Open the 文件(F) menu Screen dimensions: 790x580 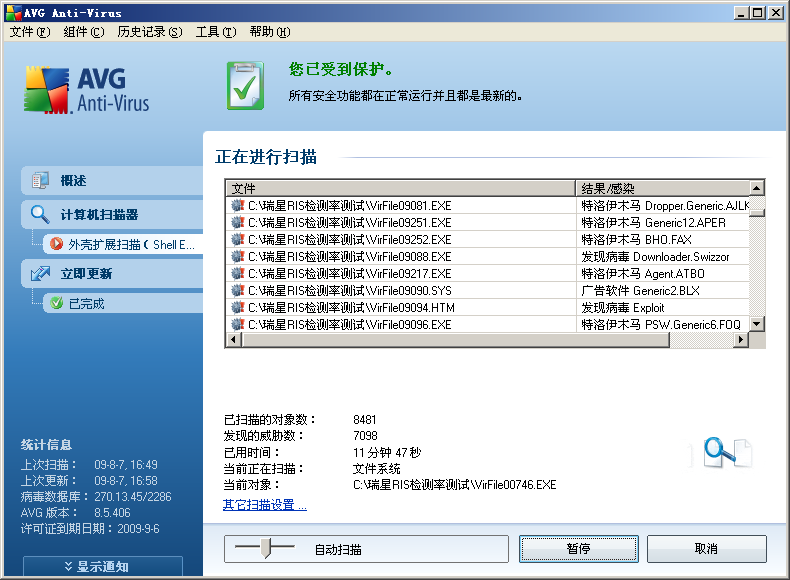(x=30, y=32)
